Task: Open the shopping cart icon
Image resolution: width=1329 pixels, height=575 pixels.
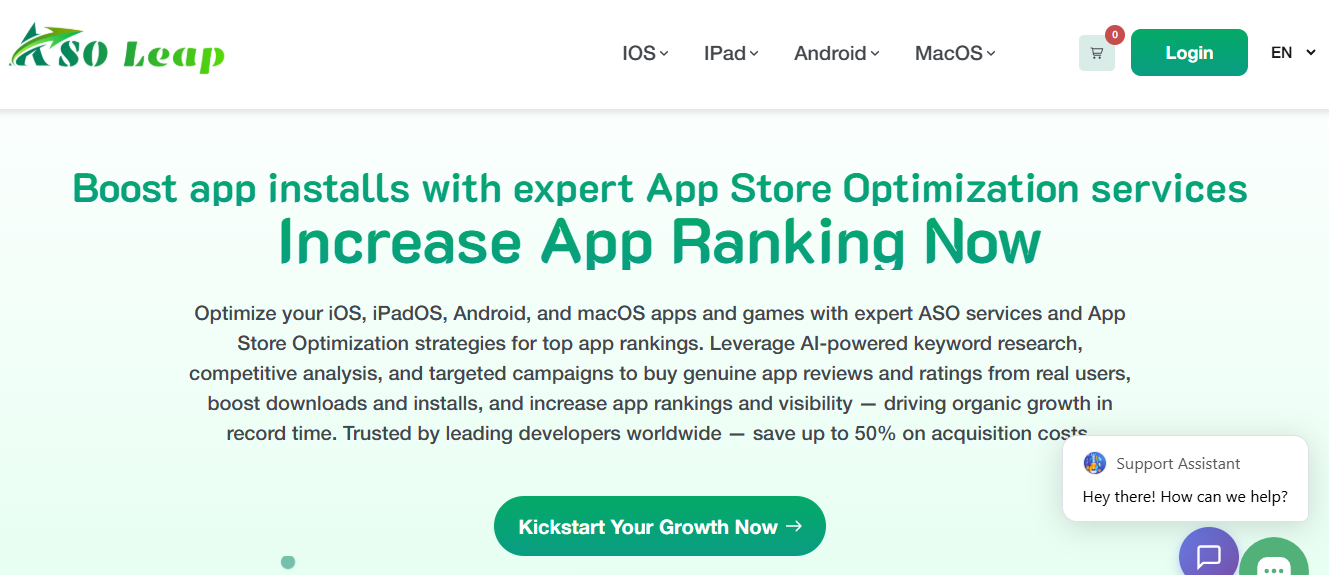Action: 1097,53
